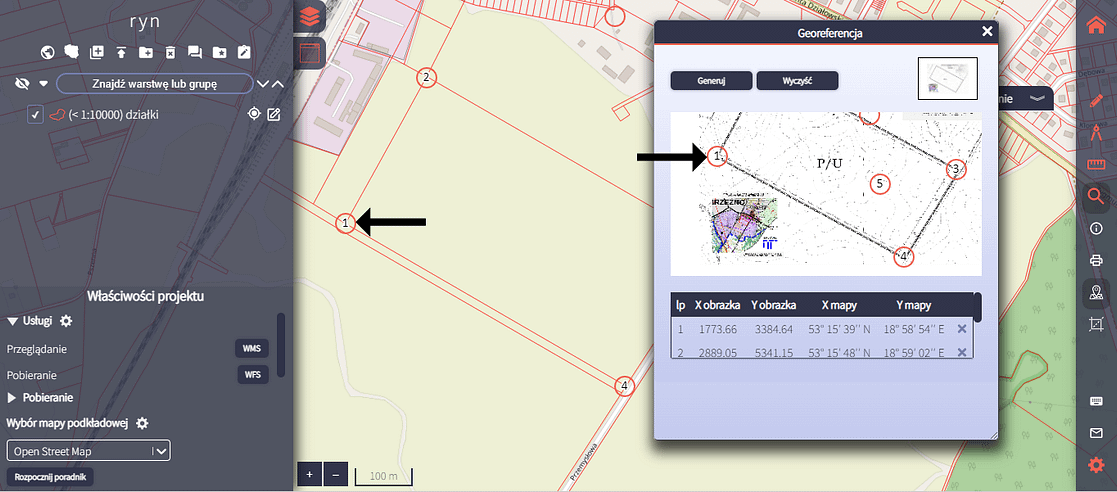
Task: Open the orange settings gear
Action: point(1096,466)
